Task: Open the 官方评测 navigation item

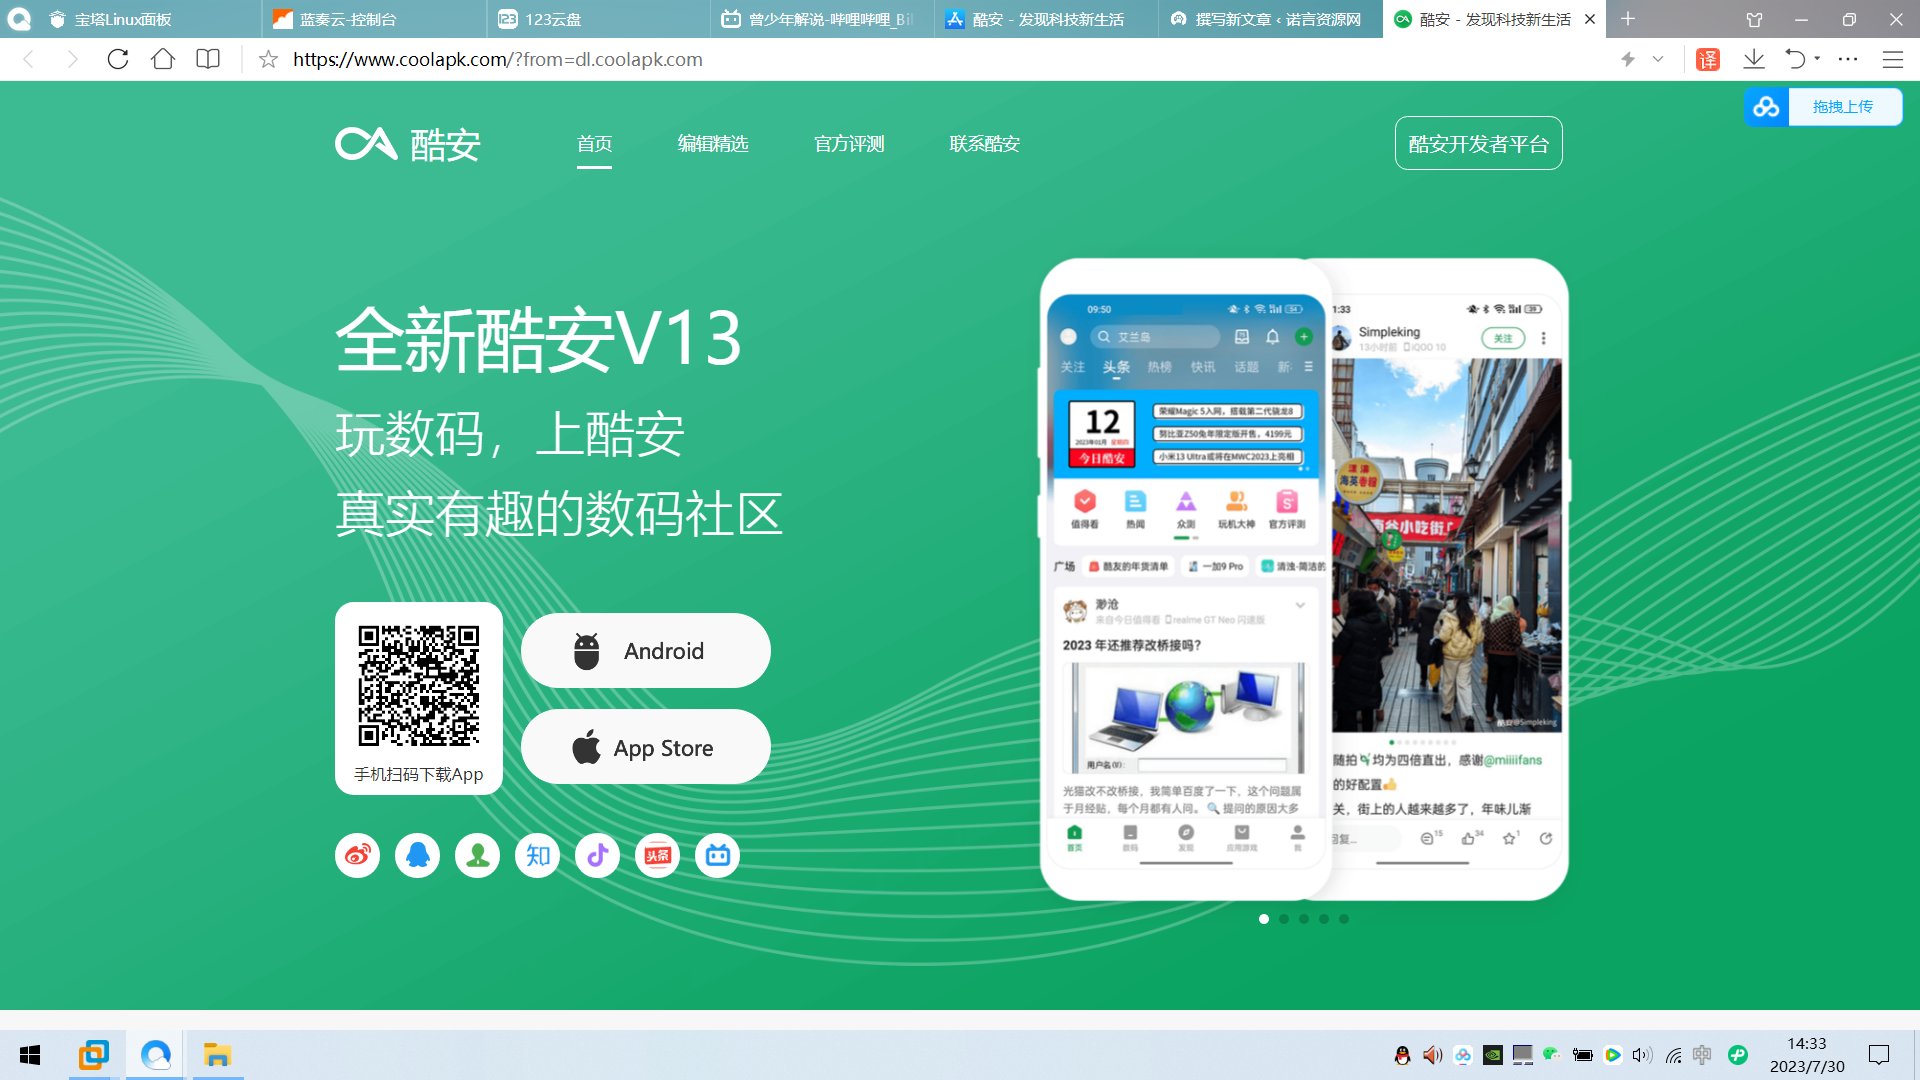Action: [x=849, y=144]
